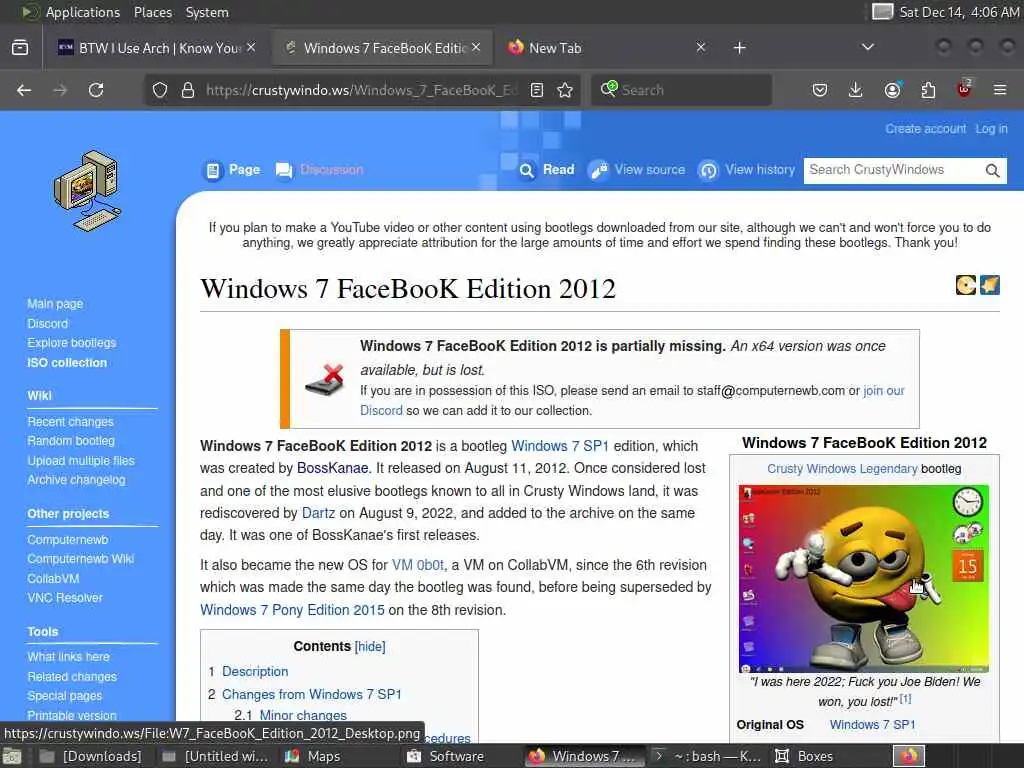
Task: Focus the Firefox Search box
Action: pos(681,90)
